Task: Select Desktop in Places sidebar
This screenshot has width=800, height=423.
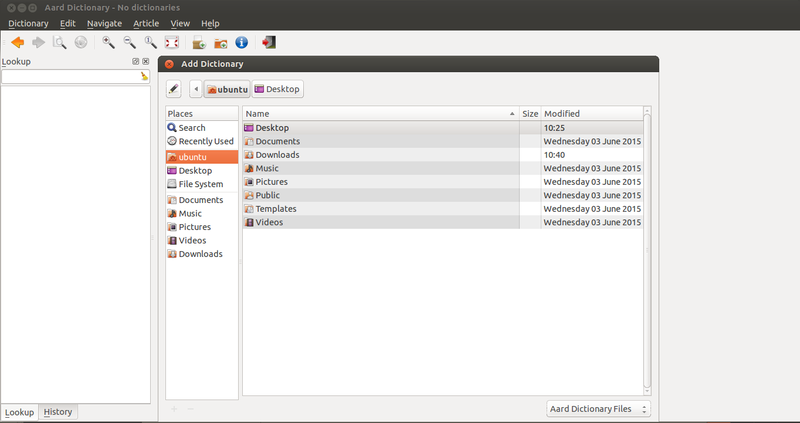Action: (202, 170)
